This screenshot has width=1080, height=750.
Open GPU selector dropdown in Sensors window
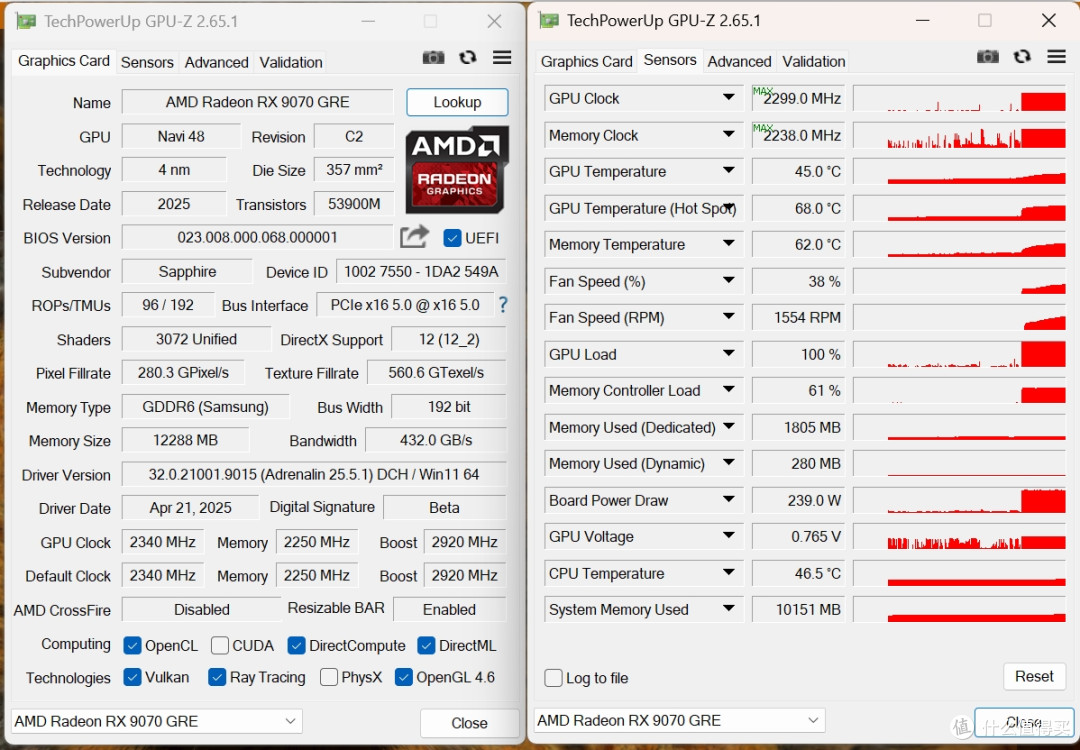point(679,720)
